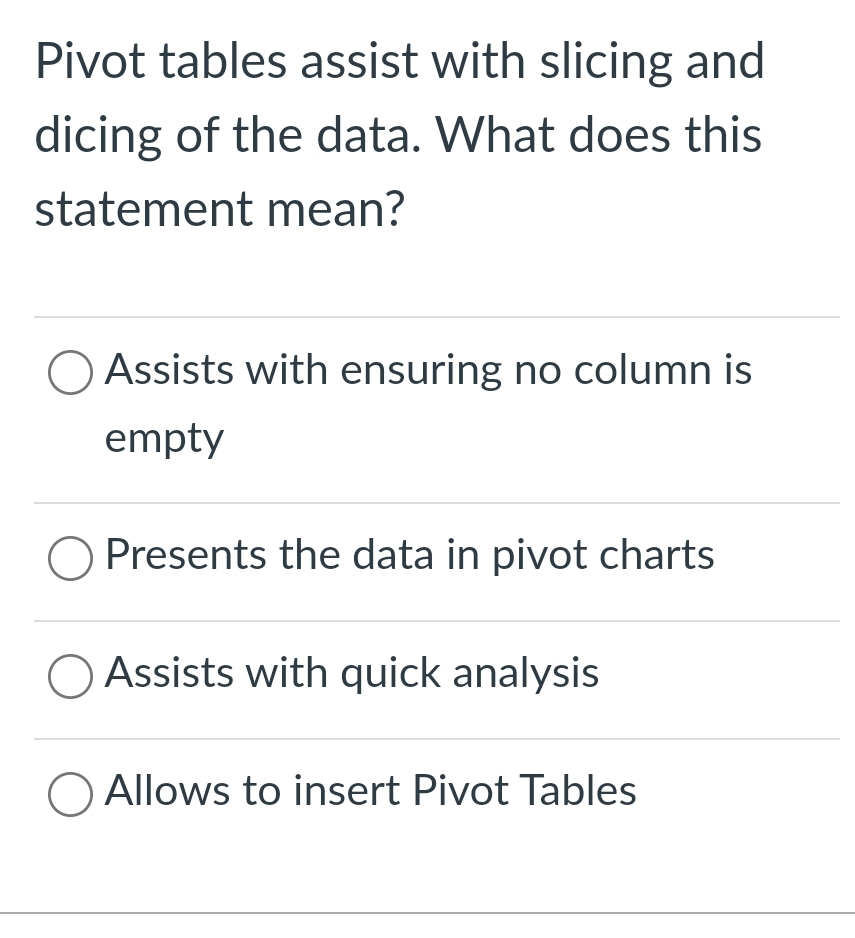Click the radio circle beside the first answer
This screenshot has height=938, width=855.
pos(69,373)
